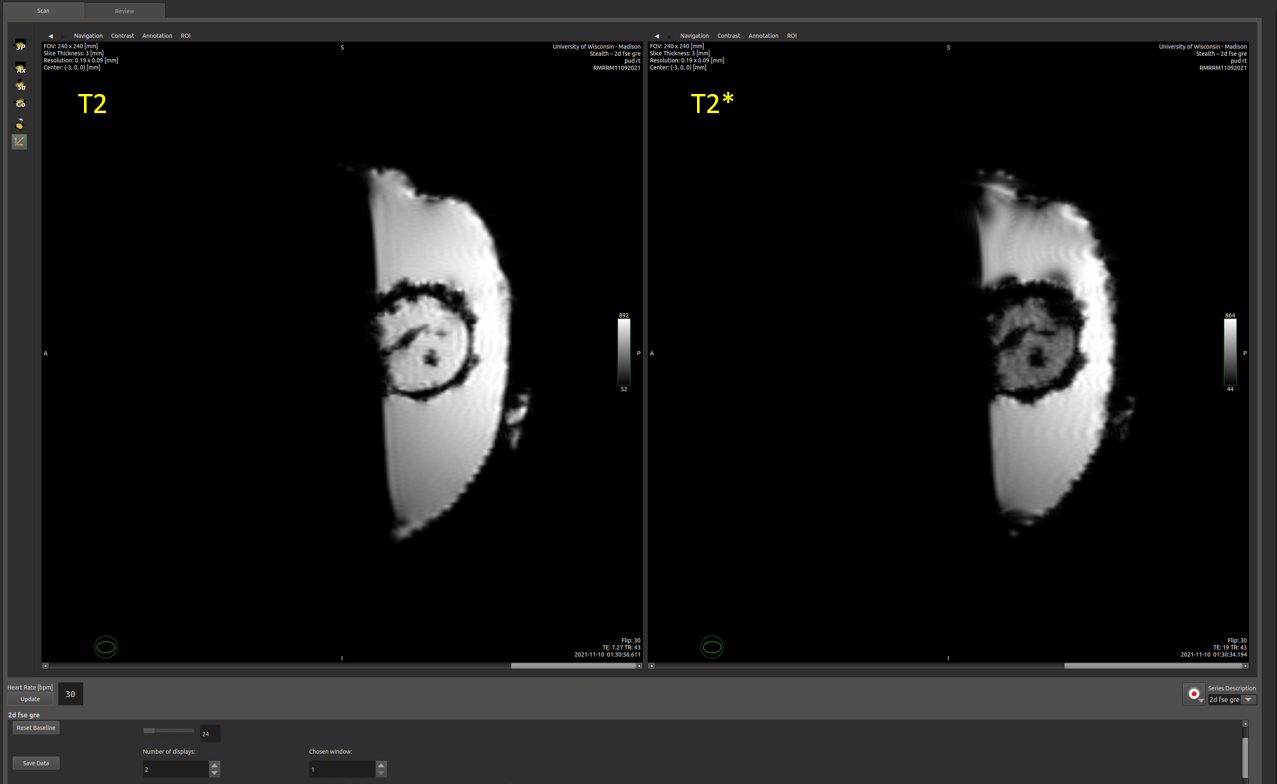1277x784 pixels.
Task: Toggle the highlighted axes tool in sidebar
Action: pos(20,142)
